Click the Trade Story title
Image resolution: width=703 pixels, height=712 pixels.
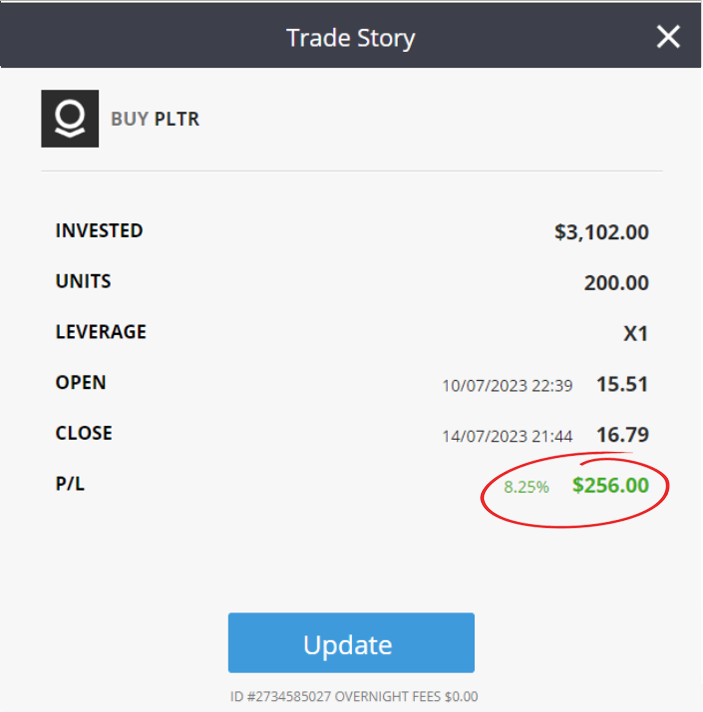click(350, 38)
